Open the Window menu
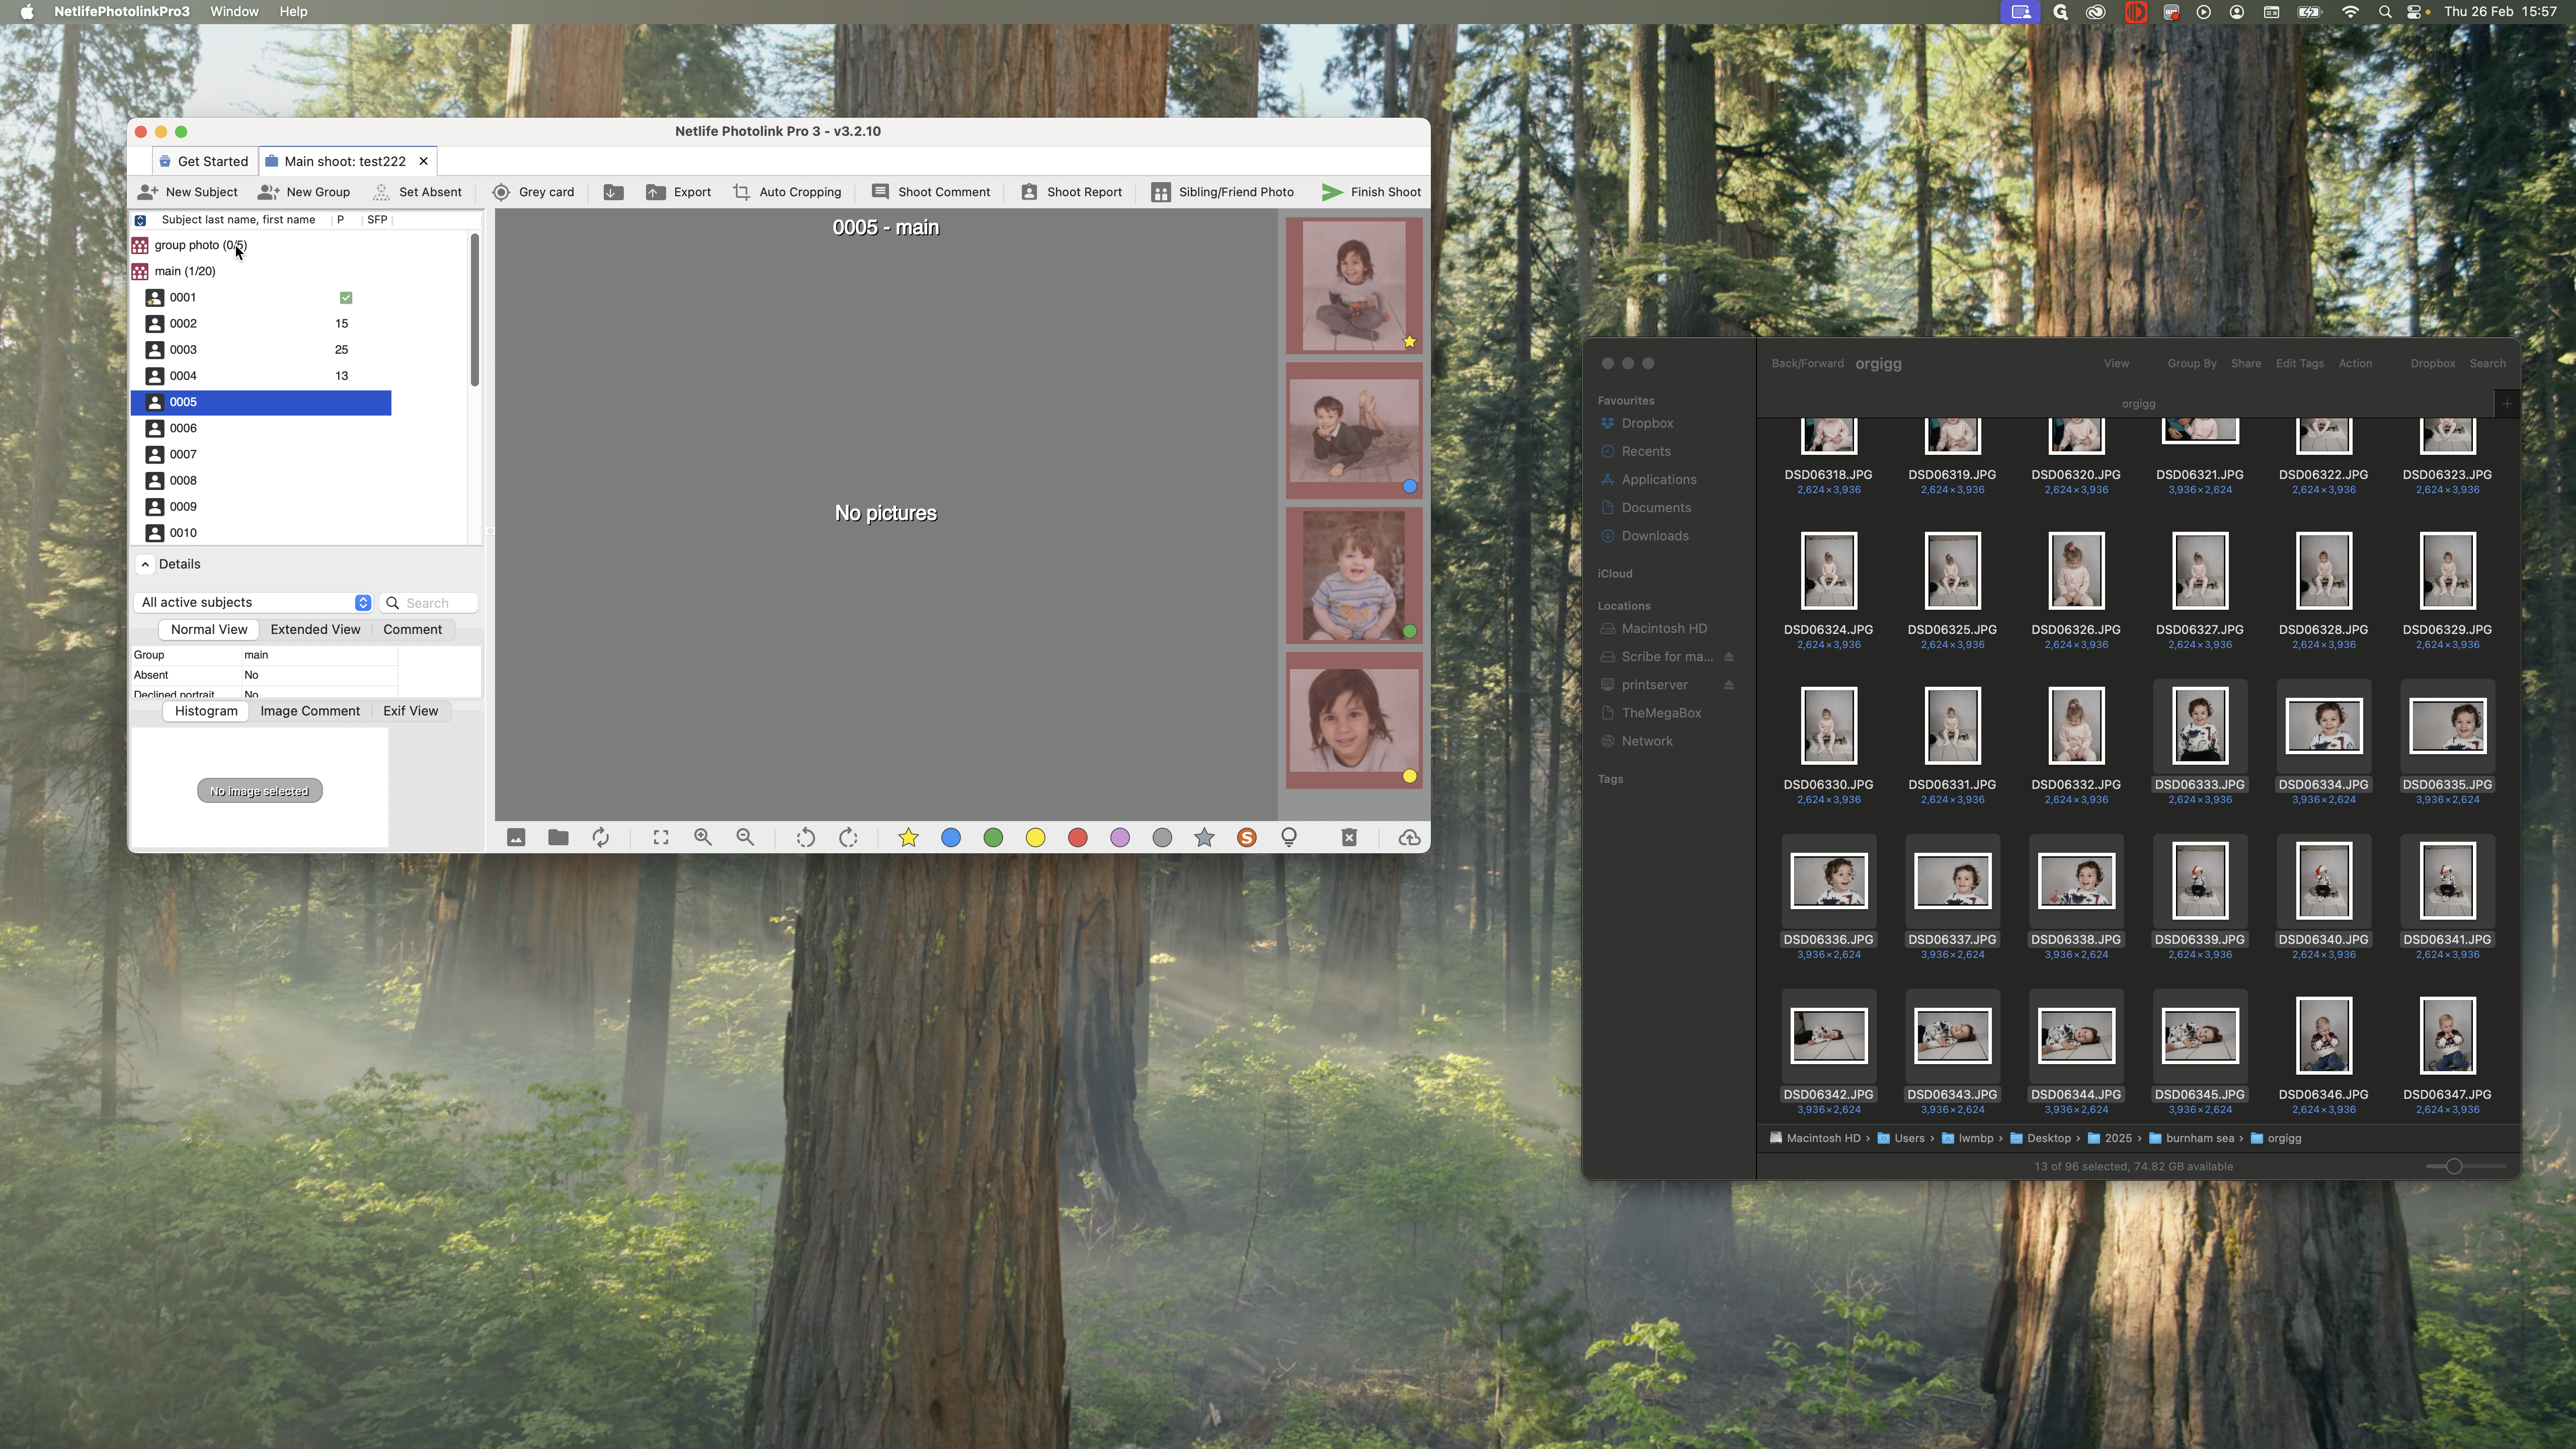 [x=234, y=11]
